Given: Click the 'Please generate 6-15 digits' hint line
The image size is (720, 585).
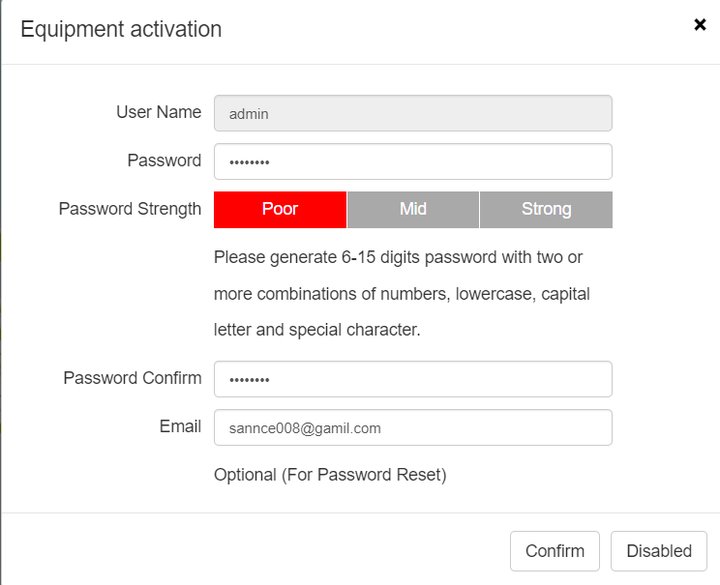Looking at the screenshot, I should point(398,257).
